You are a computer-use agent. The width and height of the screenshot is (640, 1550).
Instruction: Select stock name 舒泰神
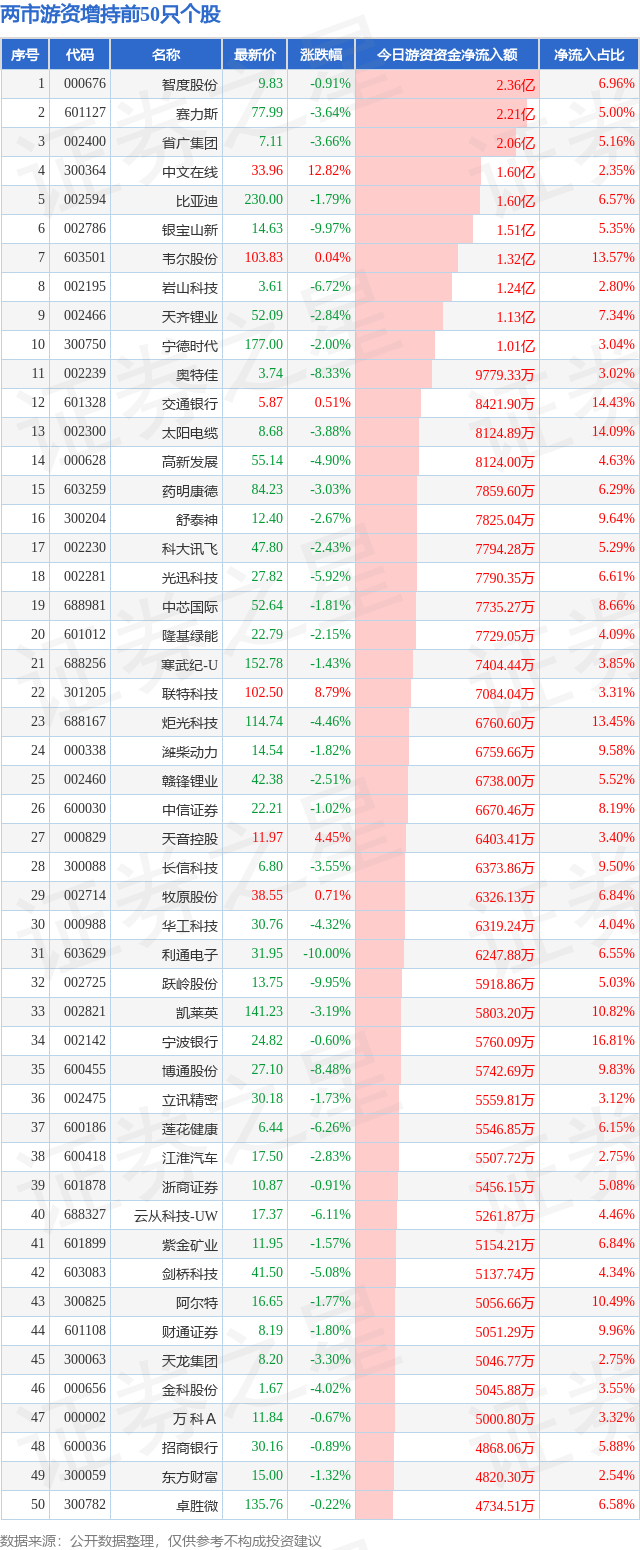tap(197, 519)
